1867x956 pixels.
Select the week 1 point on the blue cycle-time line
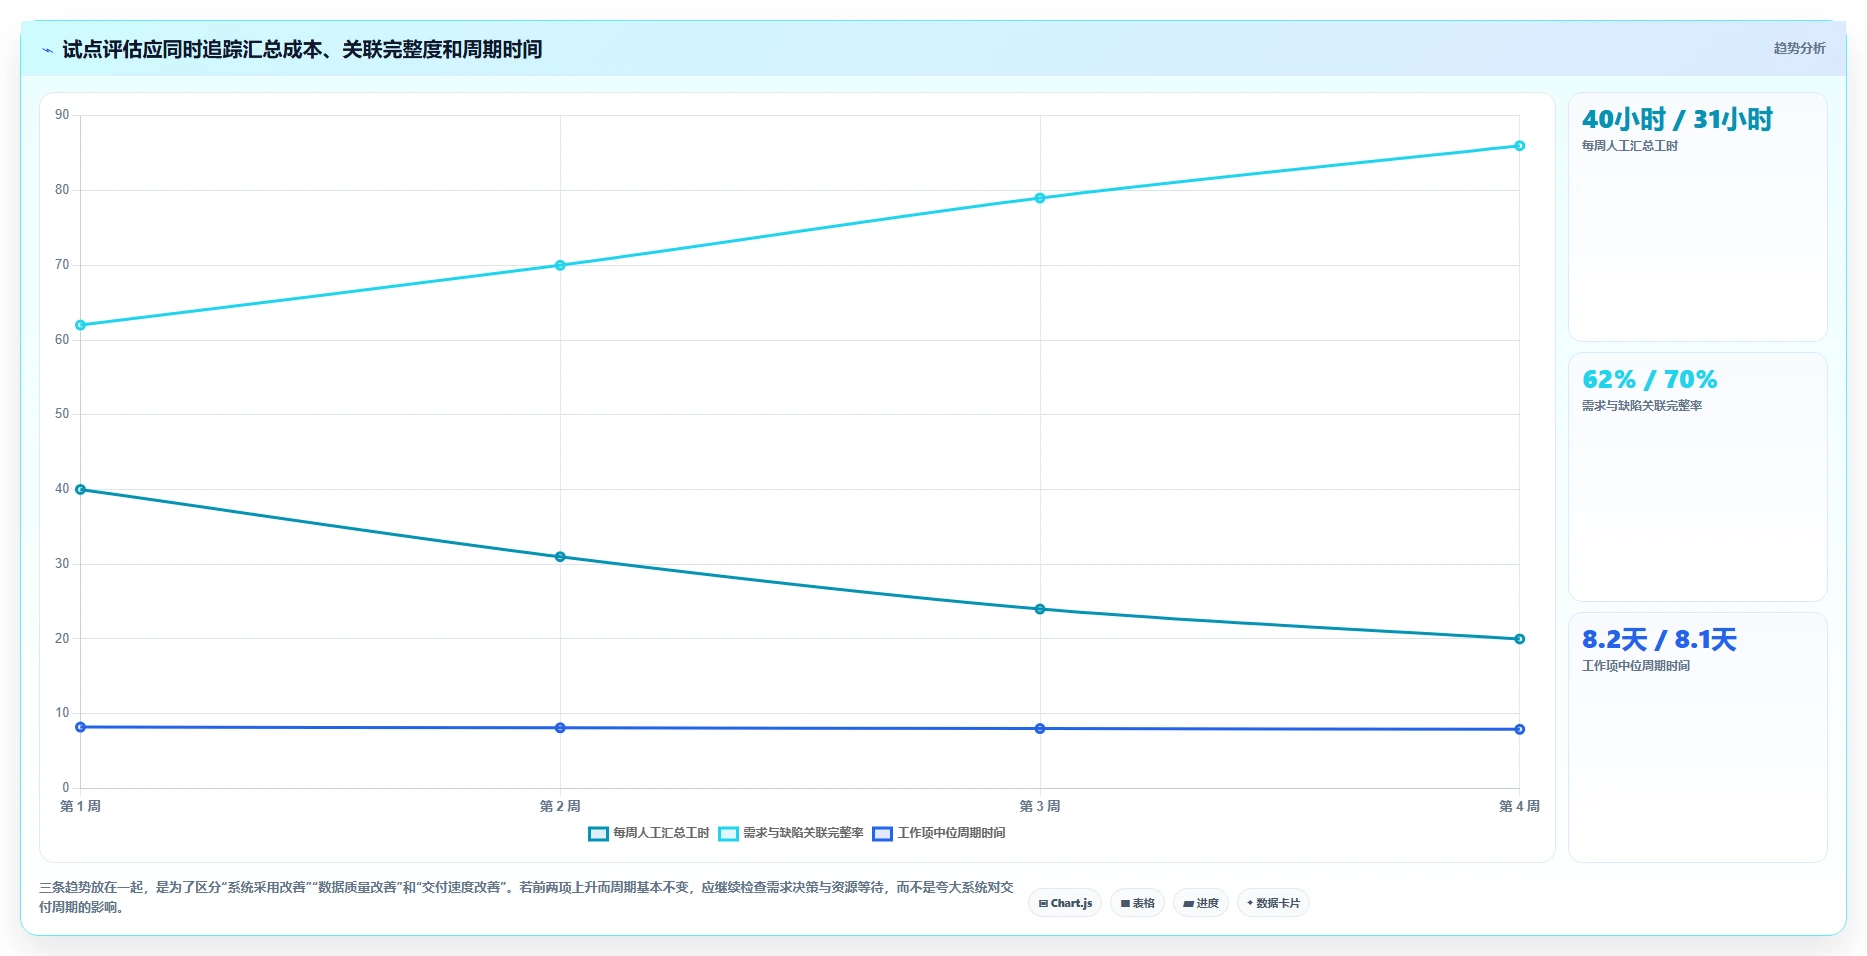coord(80,727)
